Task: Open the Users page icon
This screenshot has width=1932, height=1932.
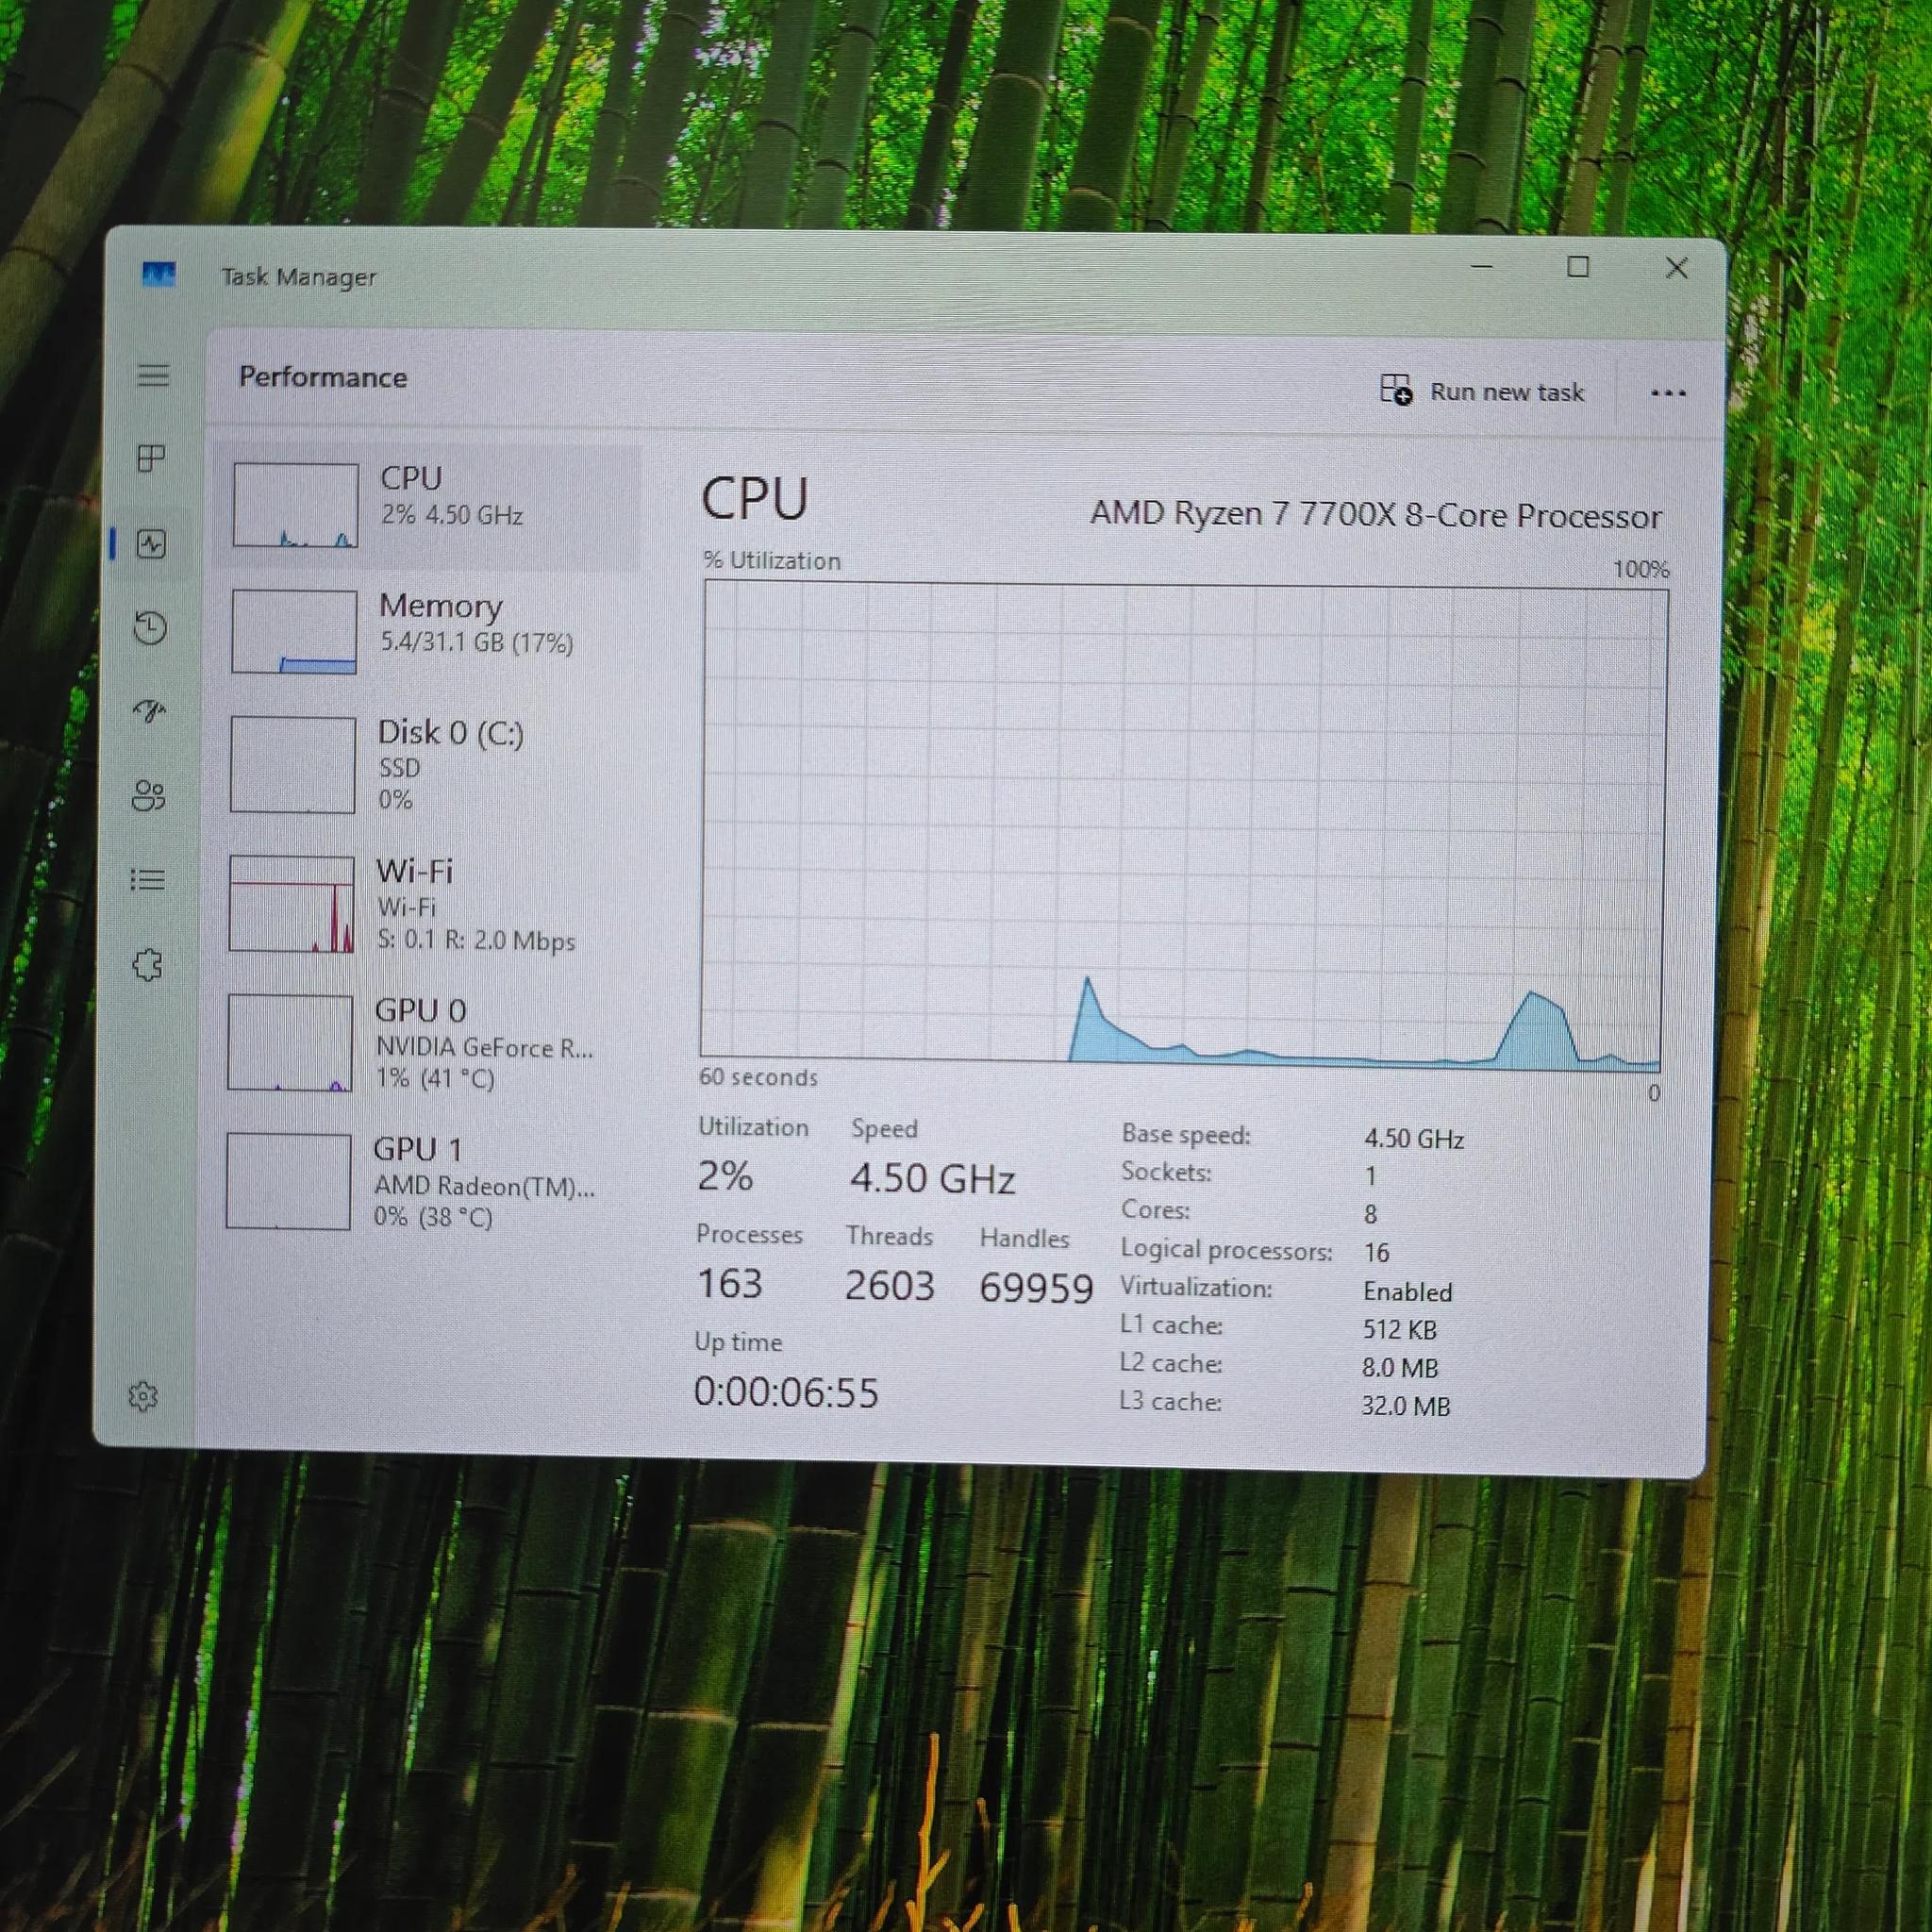Action: tap(148, 796)
